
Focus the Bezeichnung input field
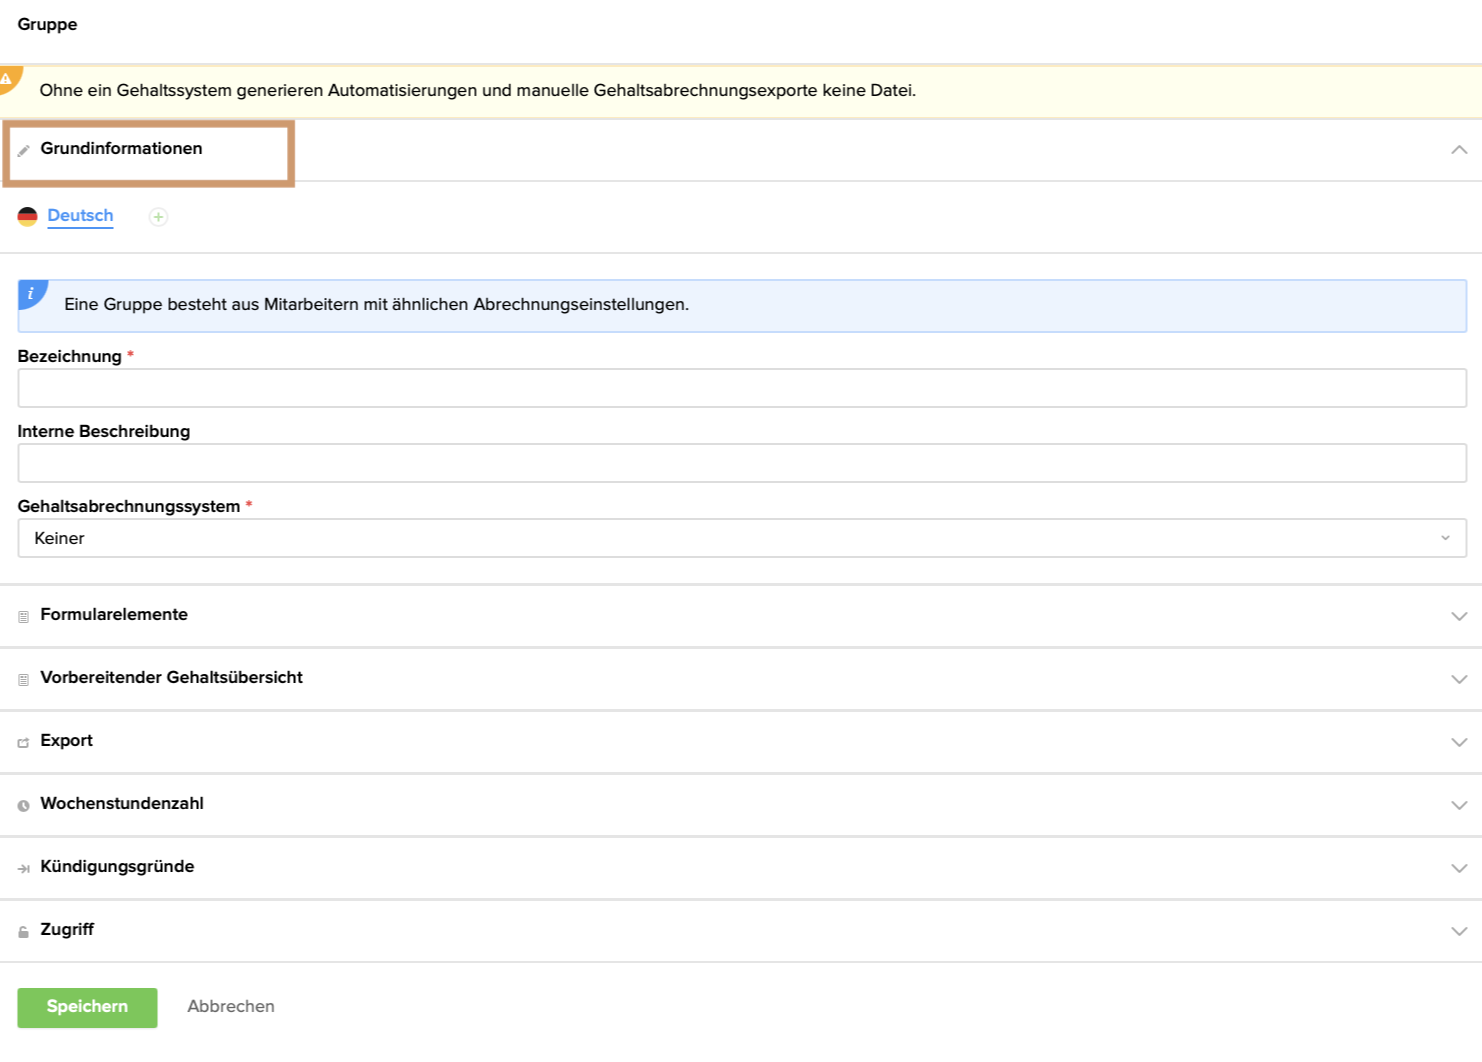[x=741, y=388]
